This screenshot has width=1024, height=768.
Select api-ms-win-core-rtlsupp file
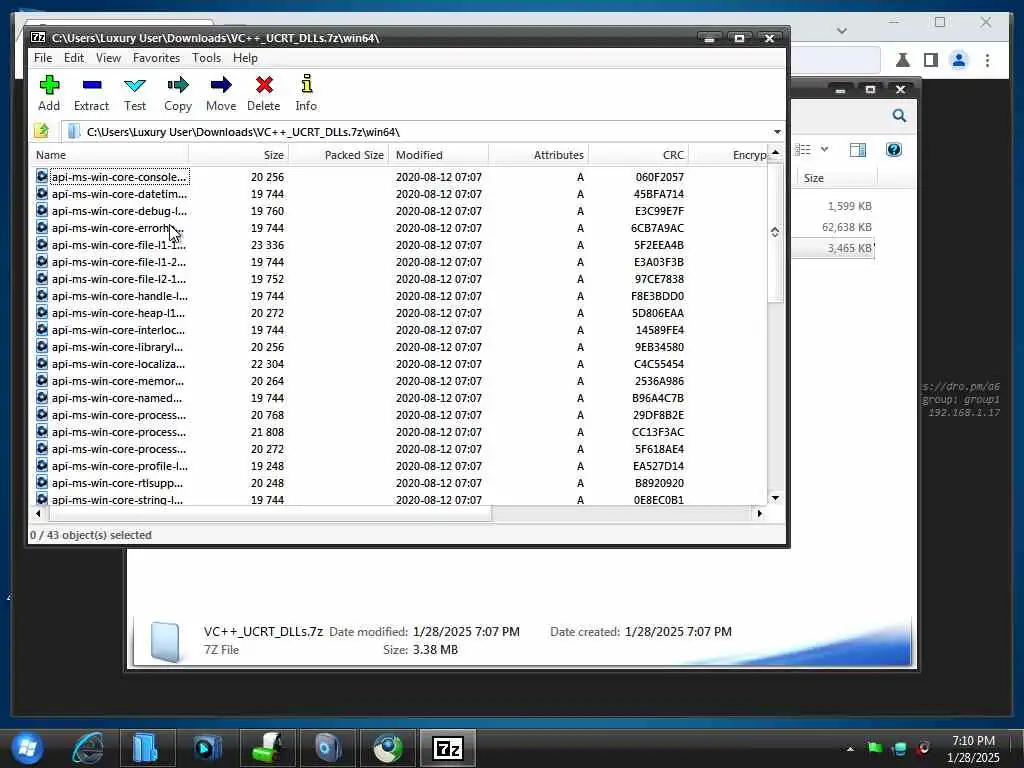(118, 483)
